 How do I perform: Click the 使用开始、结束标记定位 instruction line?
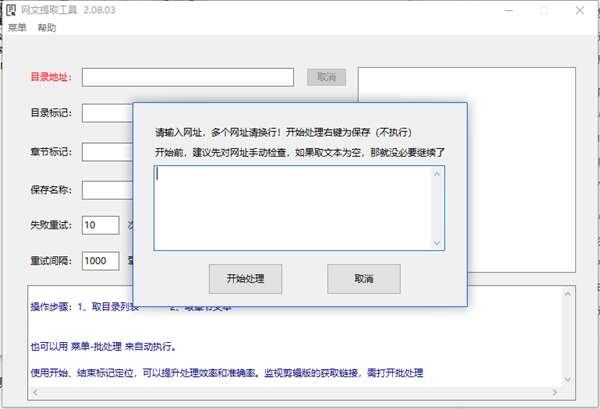pos(227,373)
